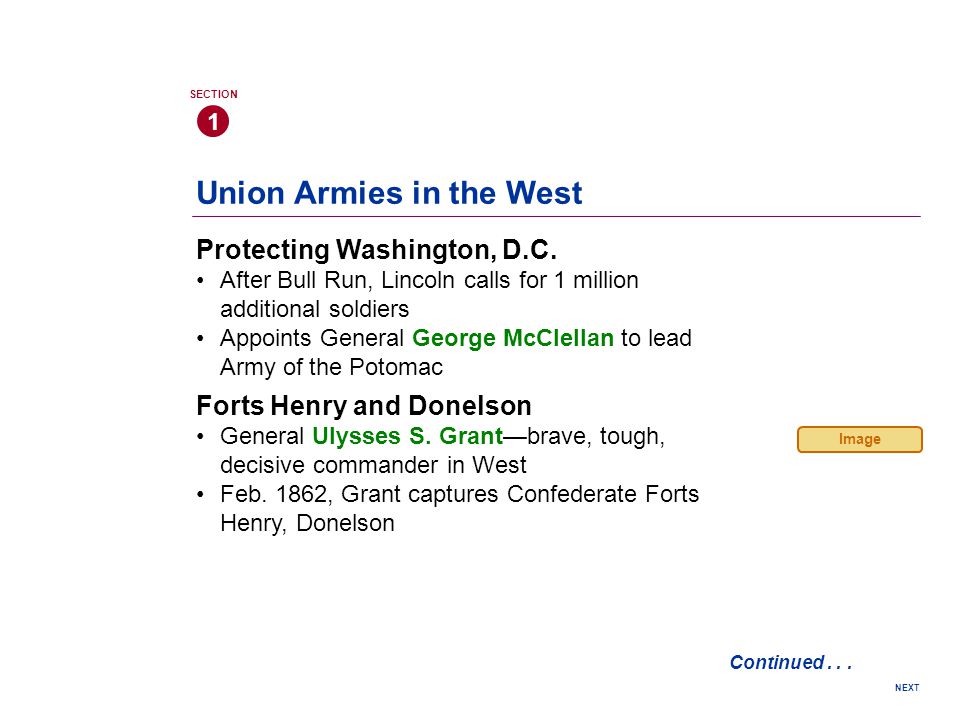960x720 pixels.
Task: Click the Protecting Washington, D.C. heading
Action: click(377, 249)
